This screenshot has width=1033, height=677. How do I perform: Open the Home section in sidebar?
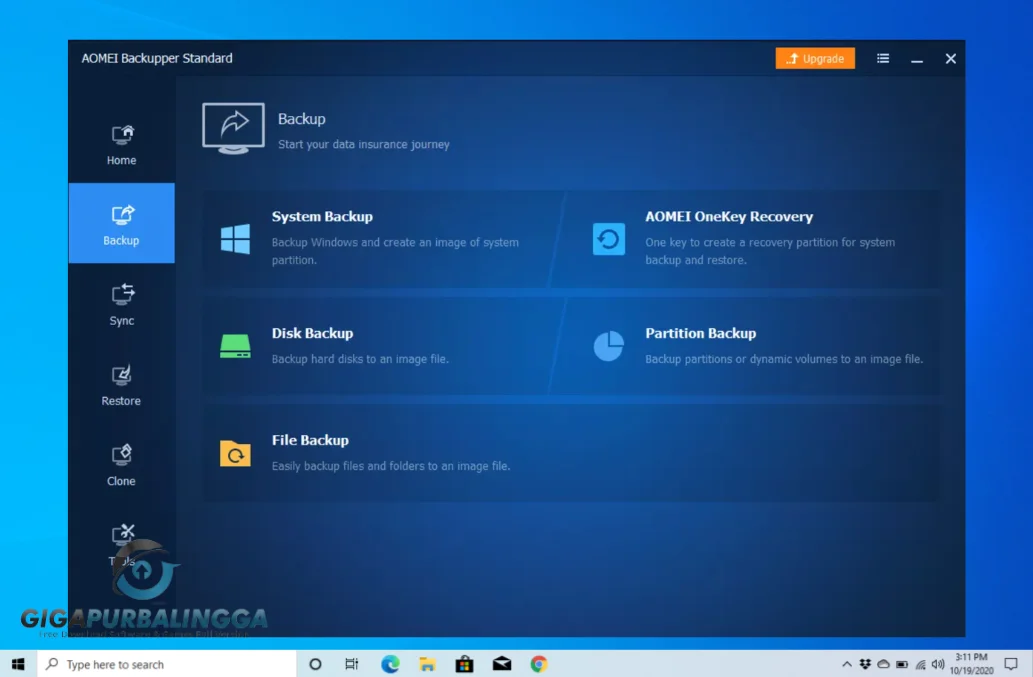coord(121,145)
